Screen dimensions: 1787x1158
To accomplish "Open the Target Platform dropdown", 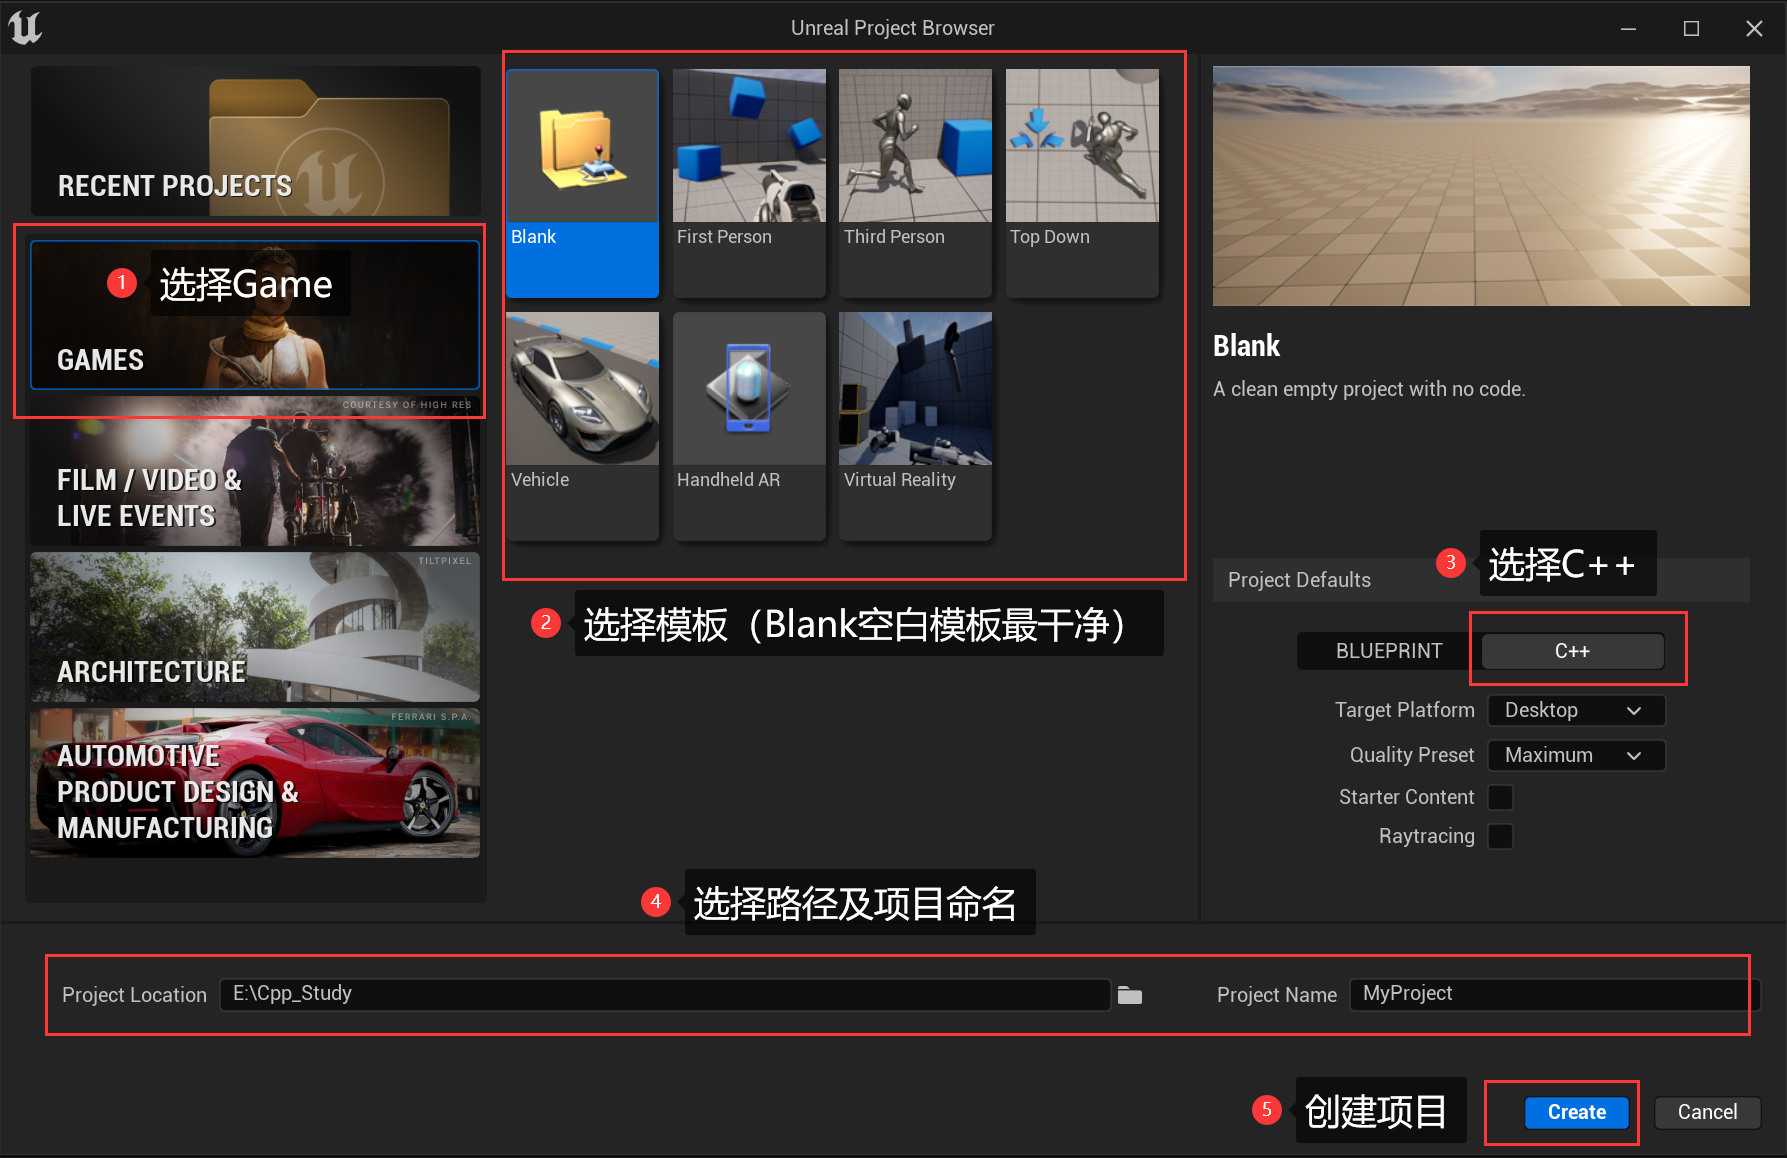I will [x=1577, y=710].
